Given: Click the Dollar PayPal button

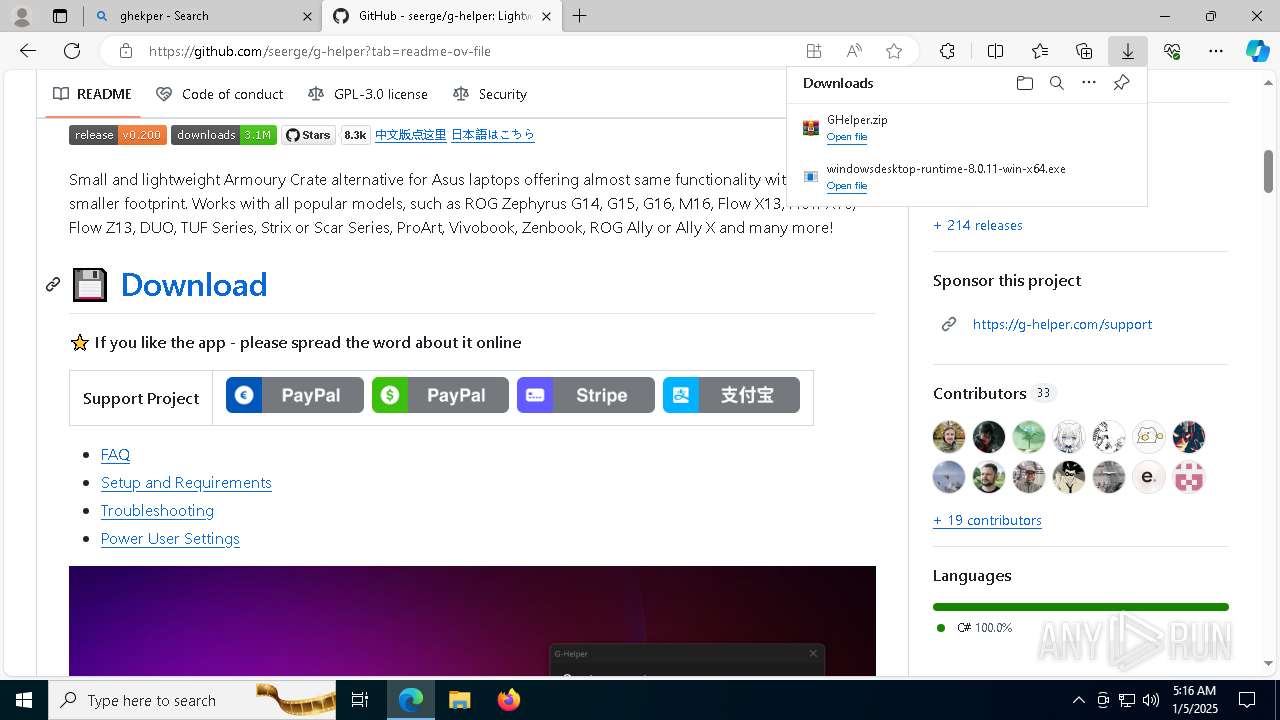Looking at the screenshot, I should 440,395.
